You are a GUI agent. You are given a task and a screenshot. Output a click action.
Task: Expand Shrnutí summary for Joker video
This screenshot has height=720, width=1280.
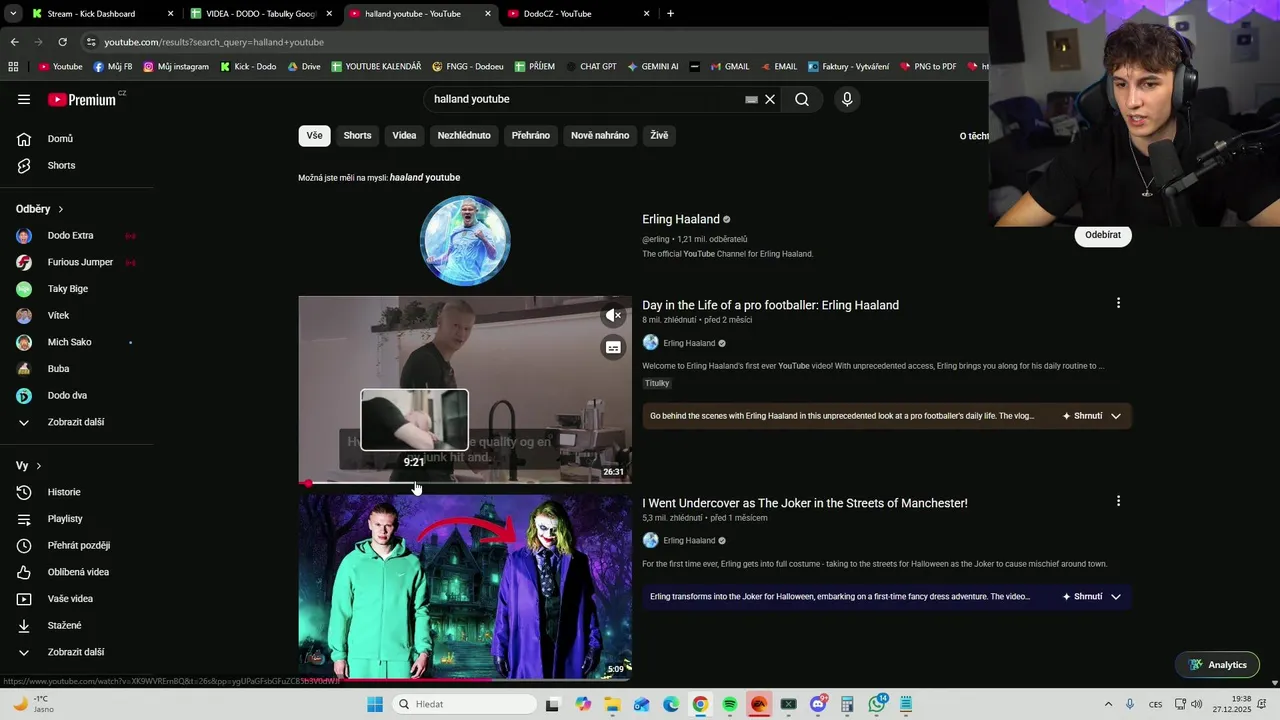(x=1093, y=597)
